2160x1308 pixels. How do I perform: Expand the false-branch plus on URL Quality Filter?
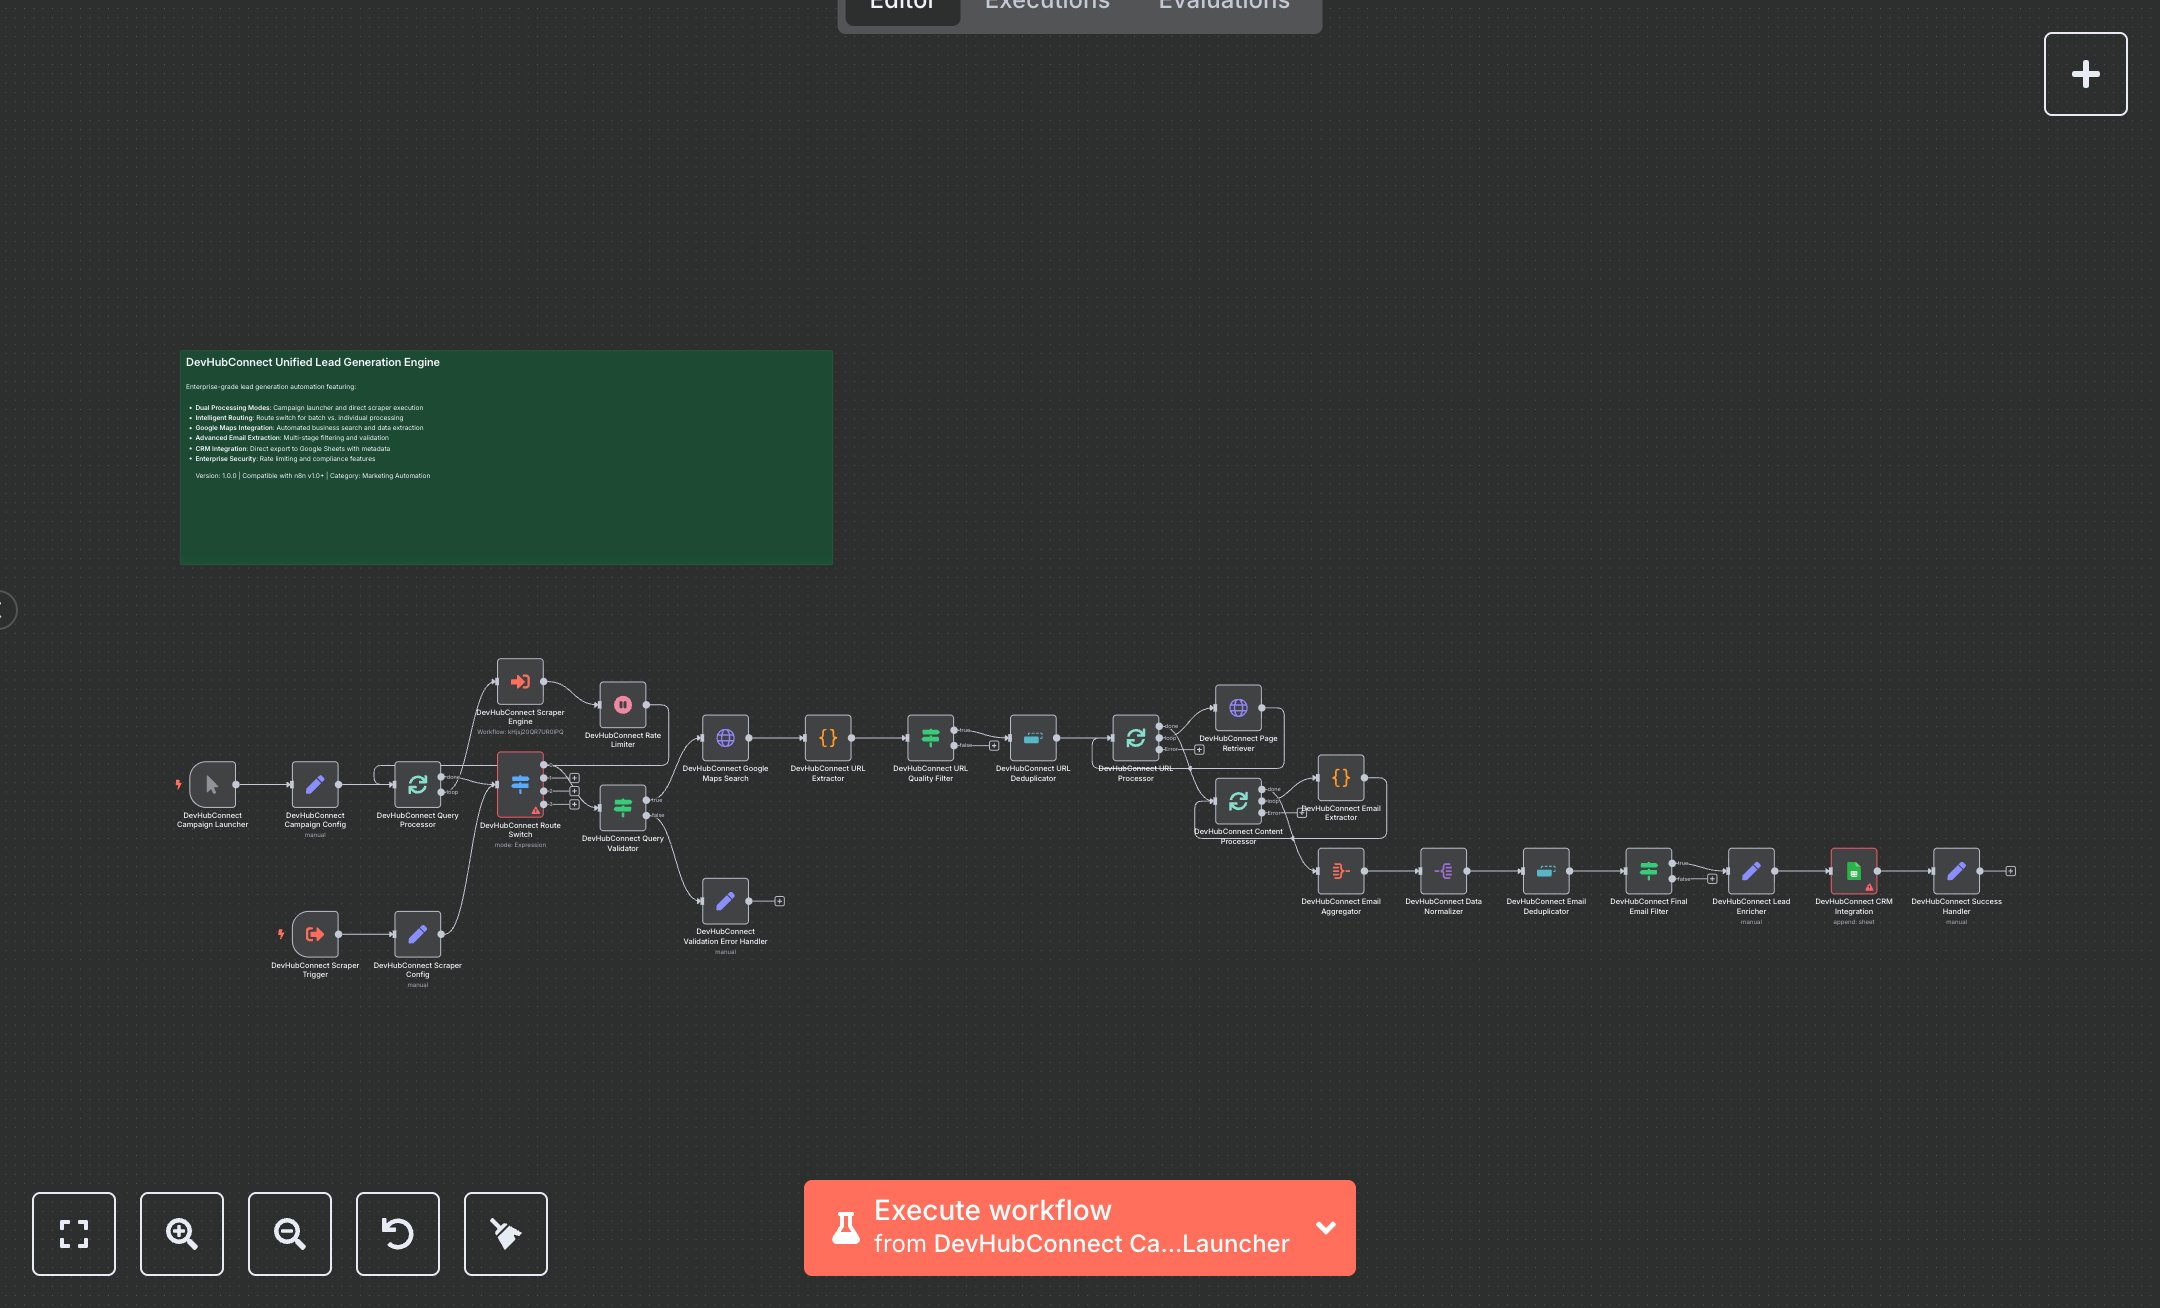point(994,745)
